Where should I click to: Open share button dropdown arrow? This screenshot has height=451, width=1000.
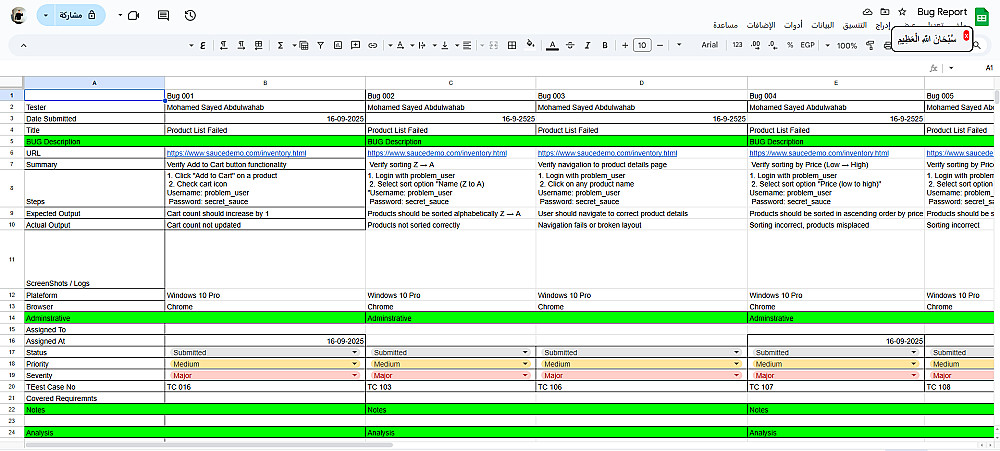pos(46,15)
